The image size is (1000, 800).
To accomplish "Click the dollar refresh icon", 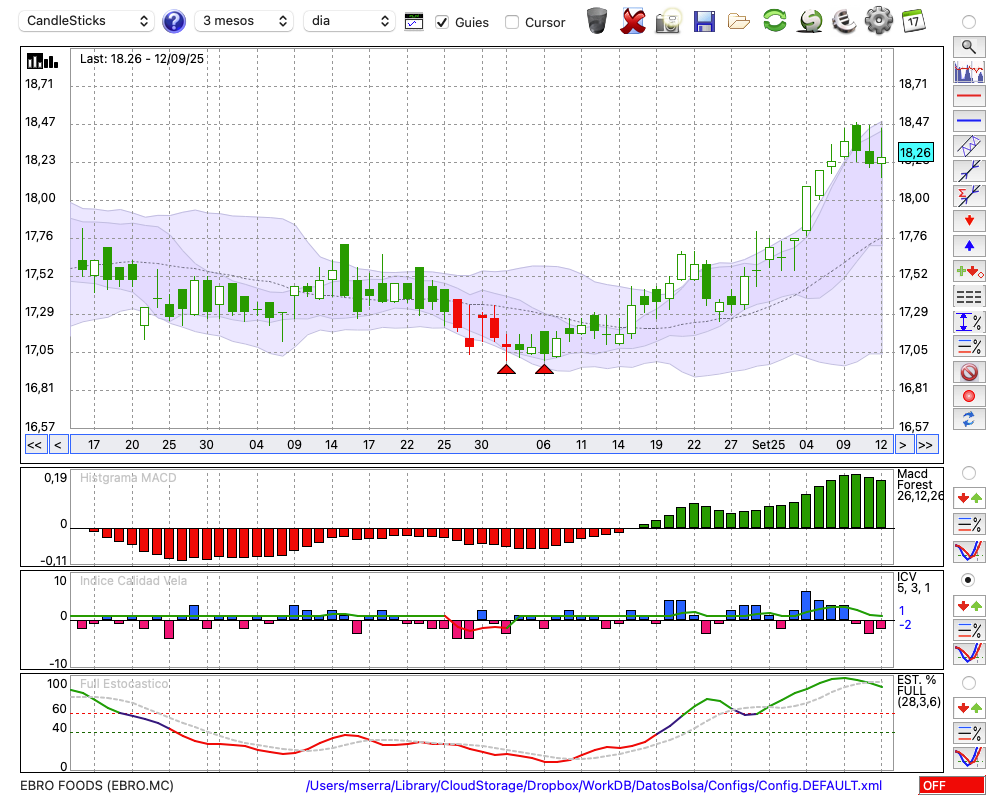I will pyautogui.click(x=810, y=21).
